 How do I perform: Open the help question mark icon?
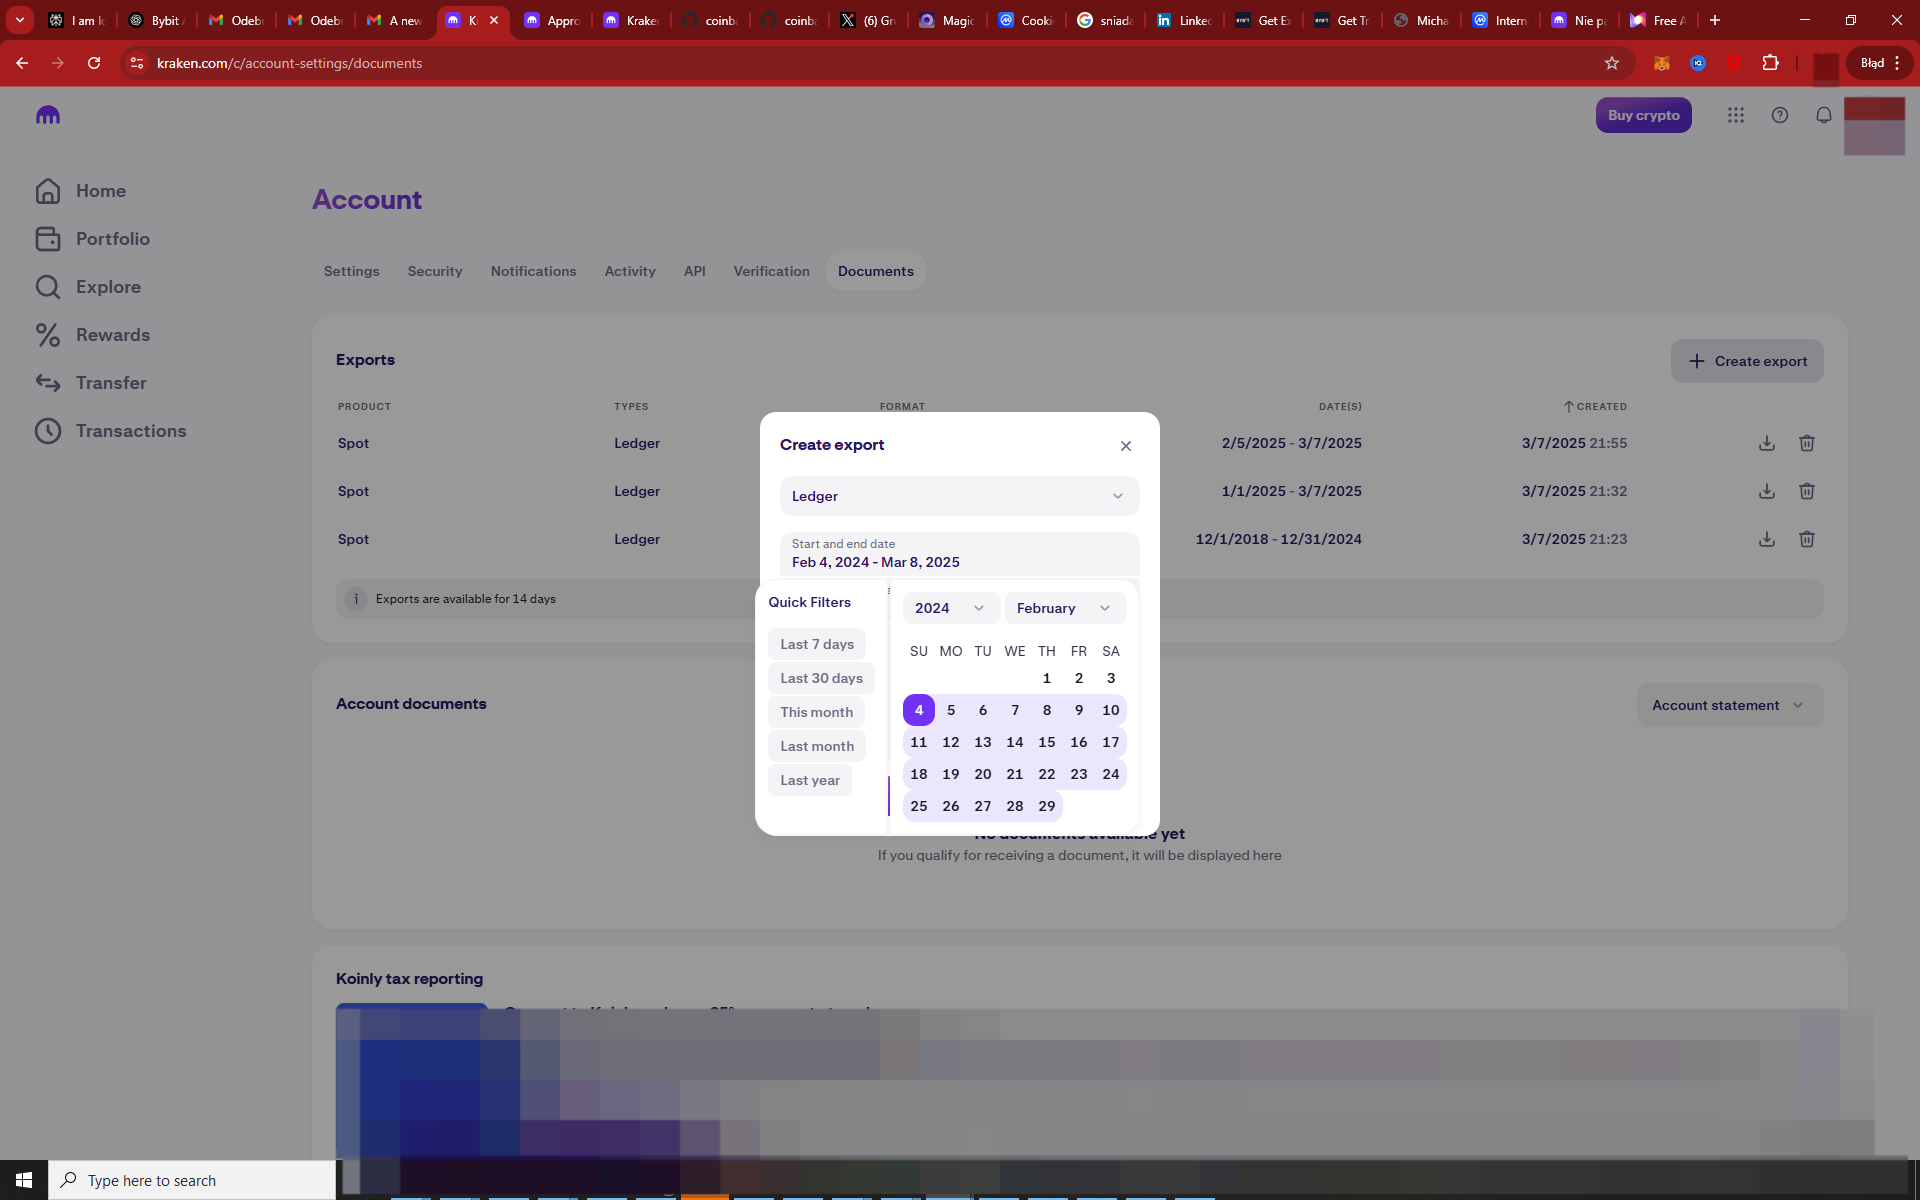[x=1780, y=115]
